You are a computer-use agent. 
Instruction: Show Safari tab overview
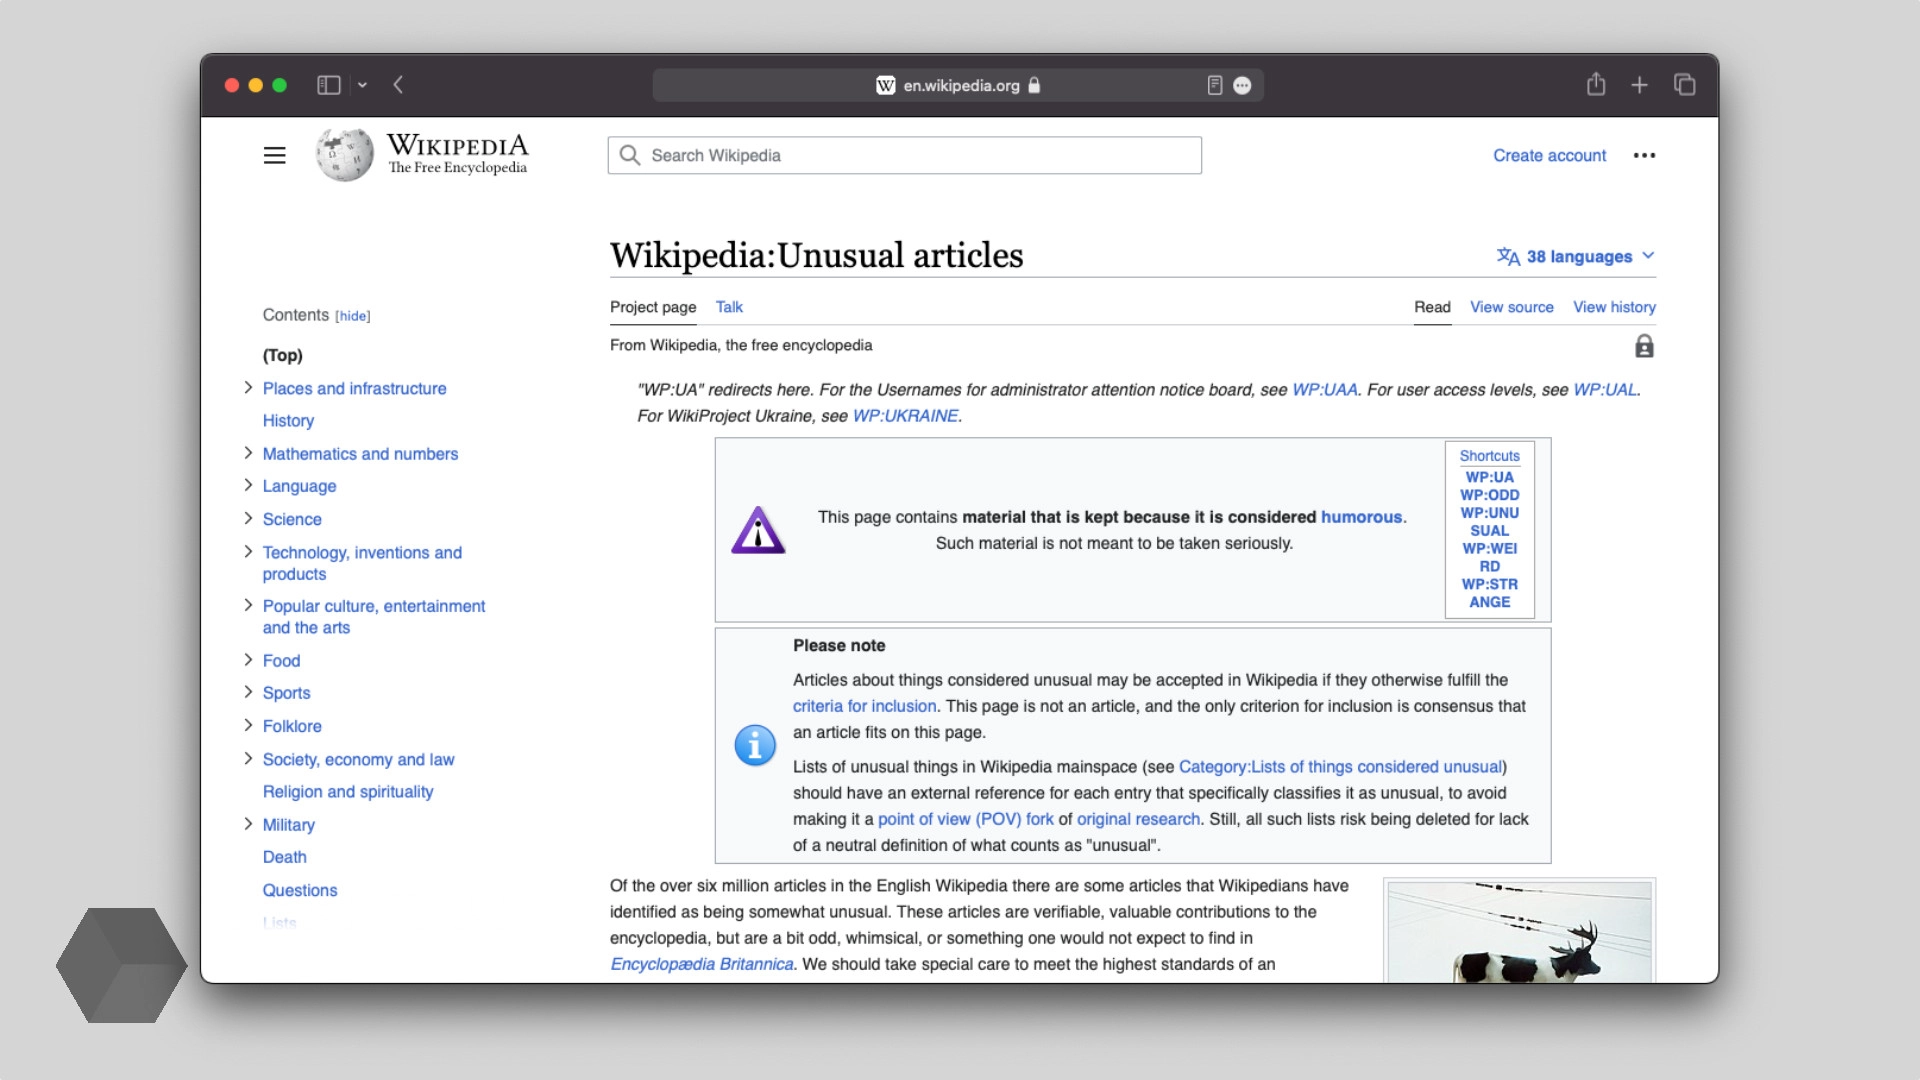tap(1684, 85)
